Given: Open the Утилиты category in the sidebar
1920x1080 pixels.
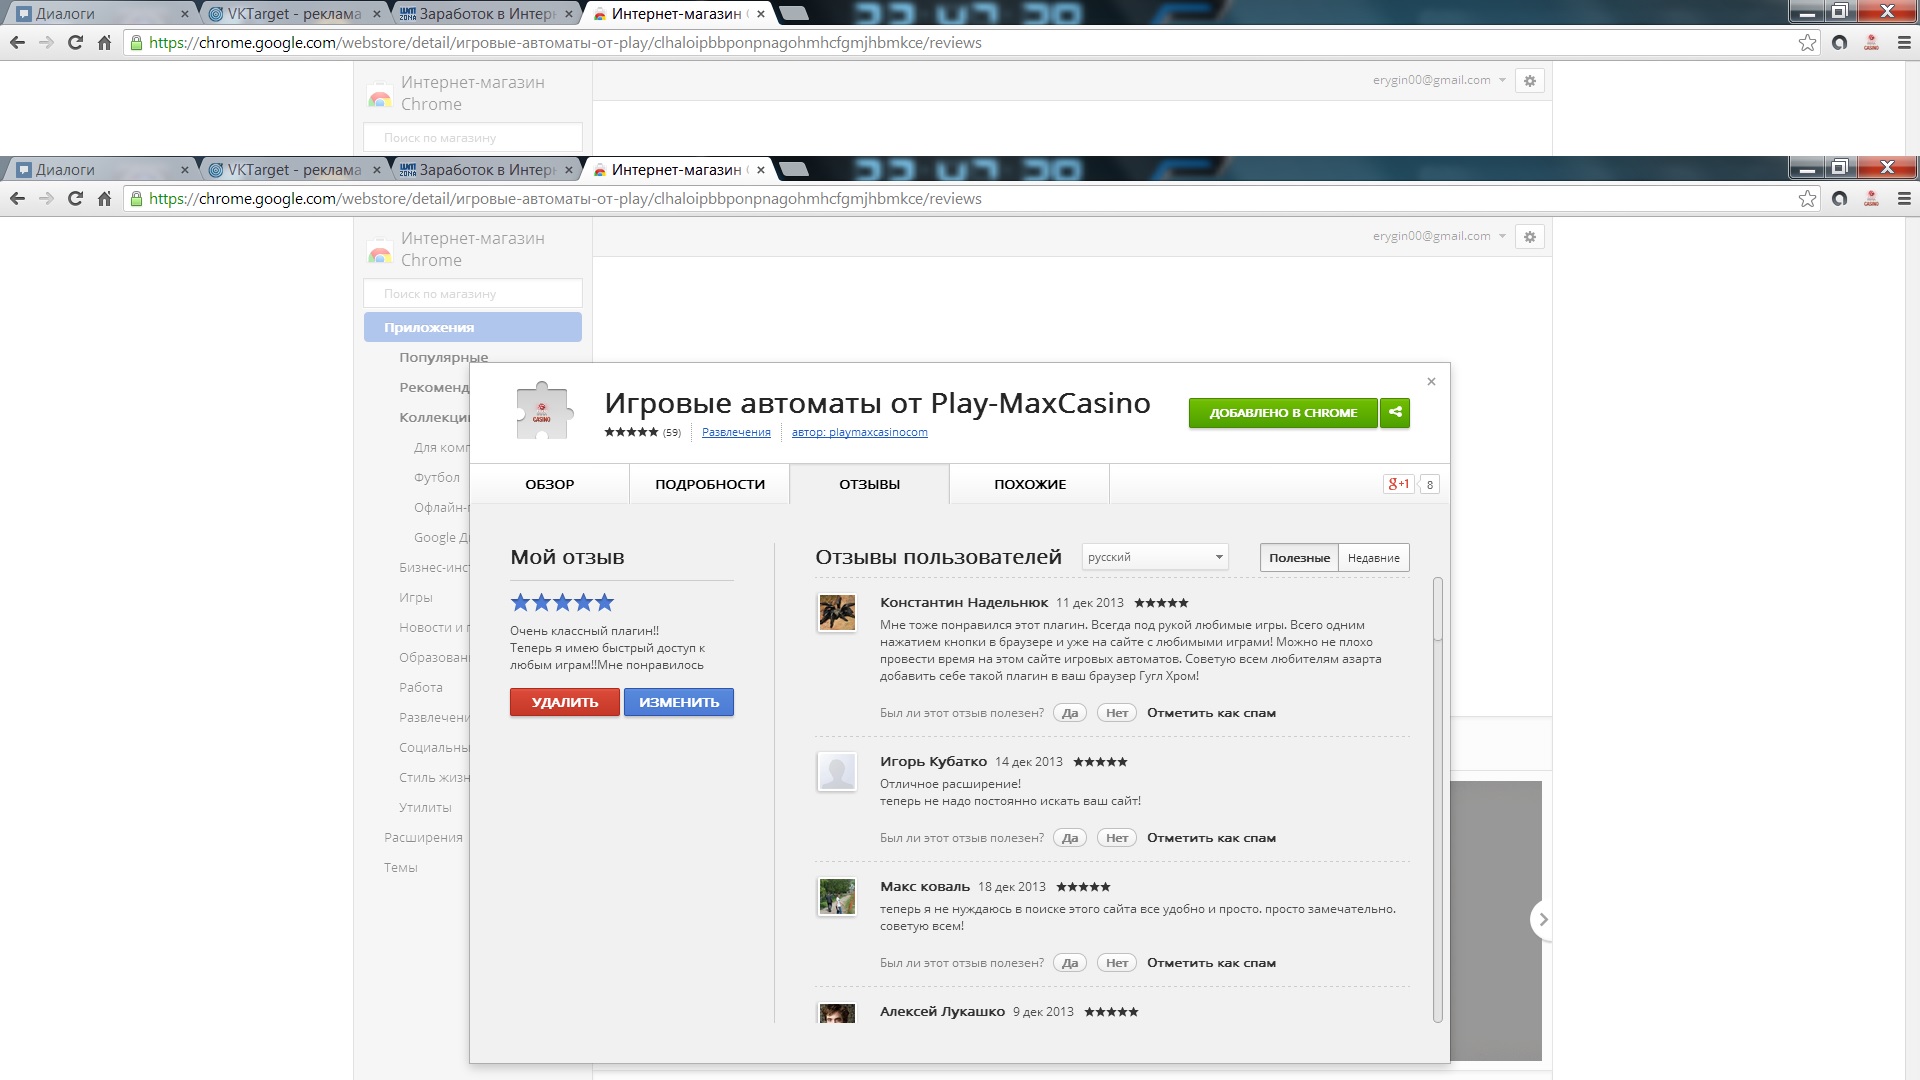Looking at the screenshot, I should point(425,807).
